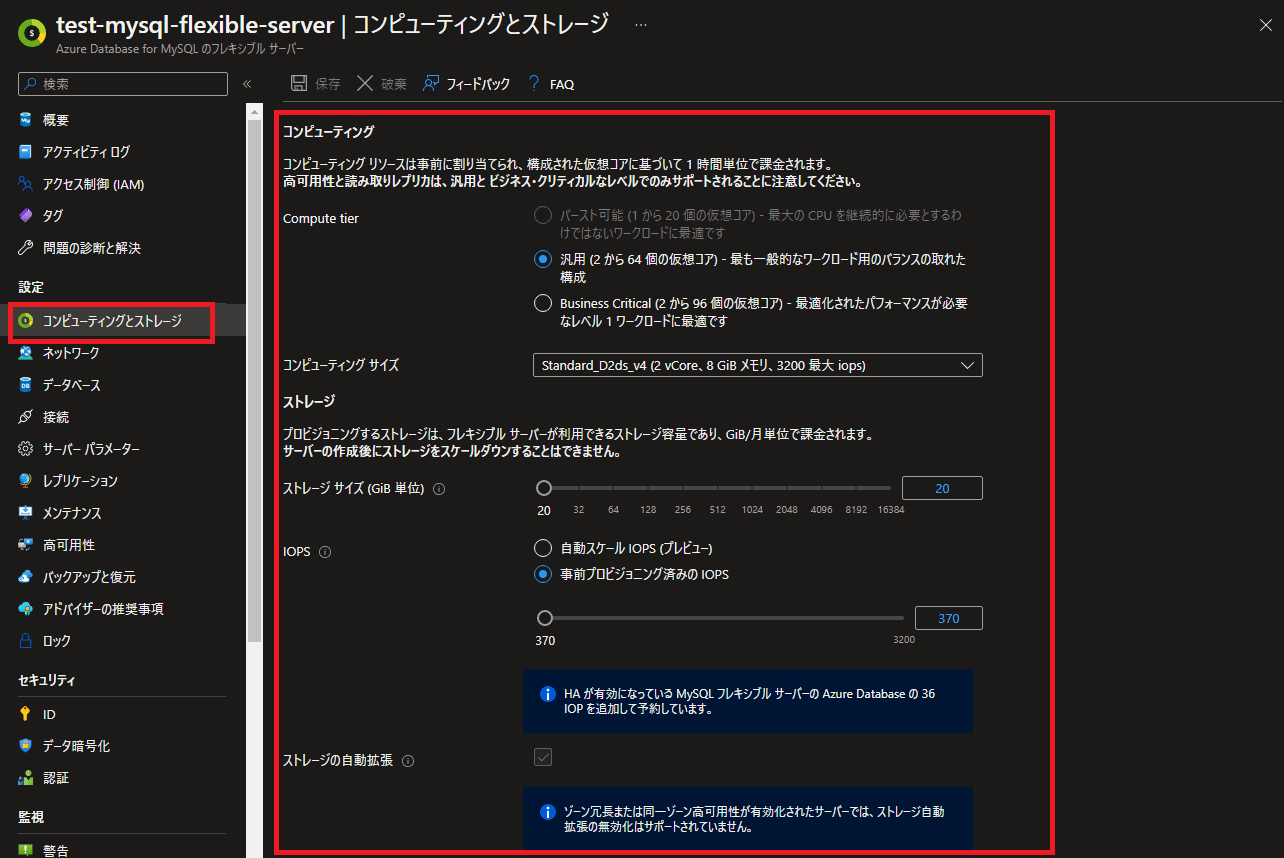Click the バックアップと復元 cloud icon
Screen dimensions: 1284x858
pos(26,577)
